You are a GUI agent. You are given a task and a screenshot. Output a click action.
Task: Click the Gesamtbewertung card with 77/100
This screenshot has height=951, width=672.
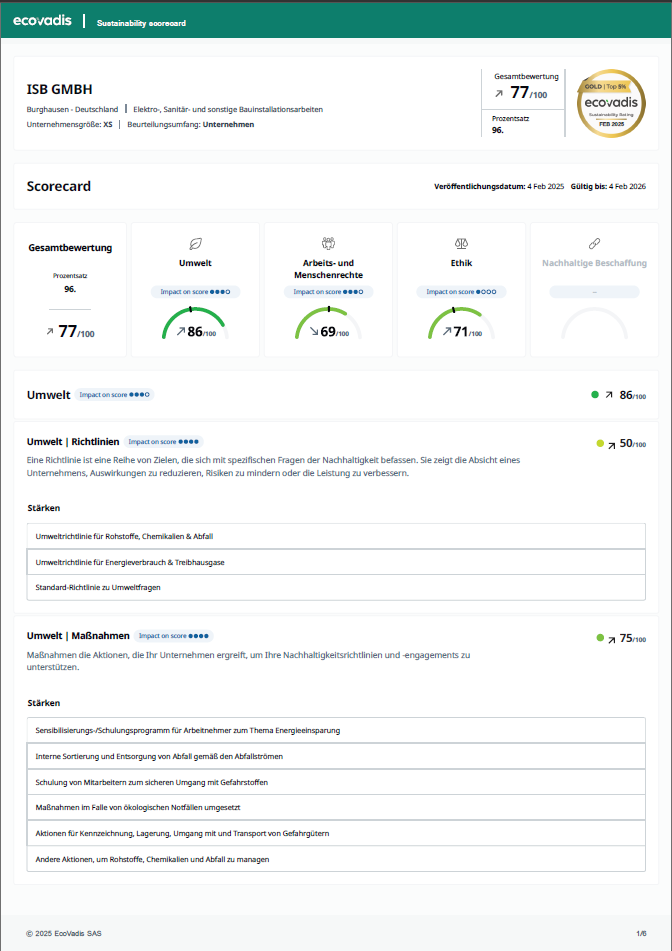pyautogui.click(x=70, y=290)
